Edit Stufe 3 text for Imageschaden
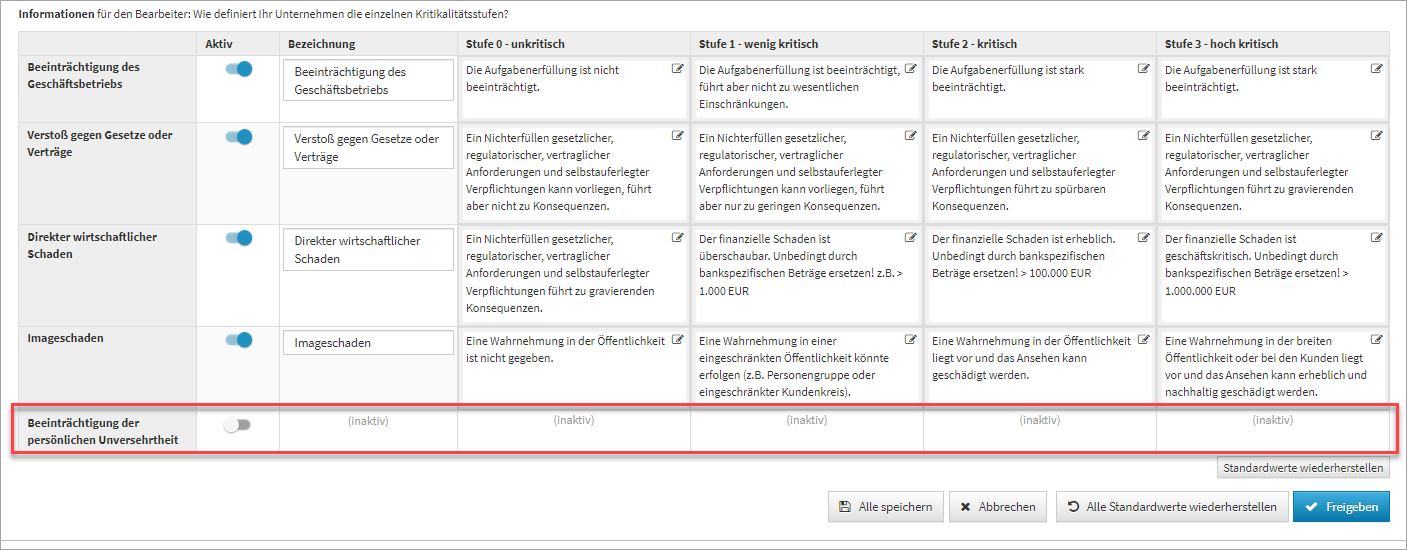1407x550 pixels. 1376,339
